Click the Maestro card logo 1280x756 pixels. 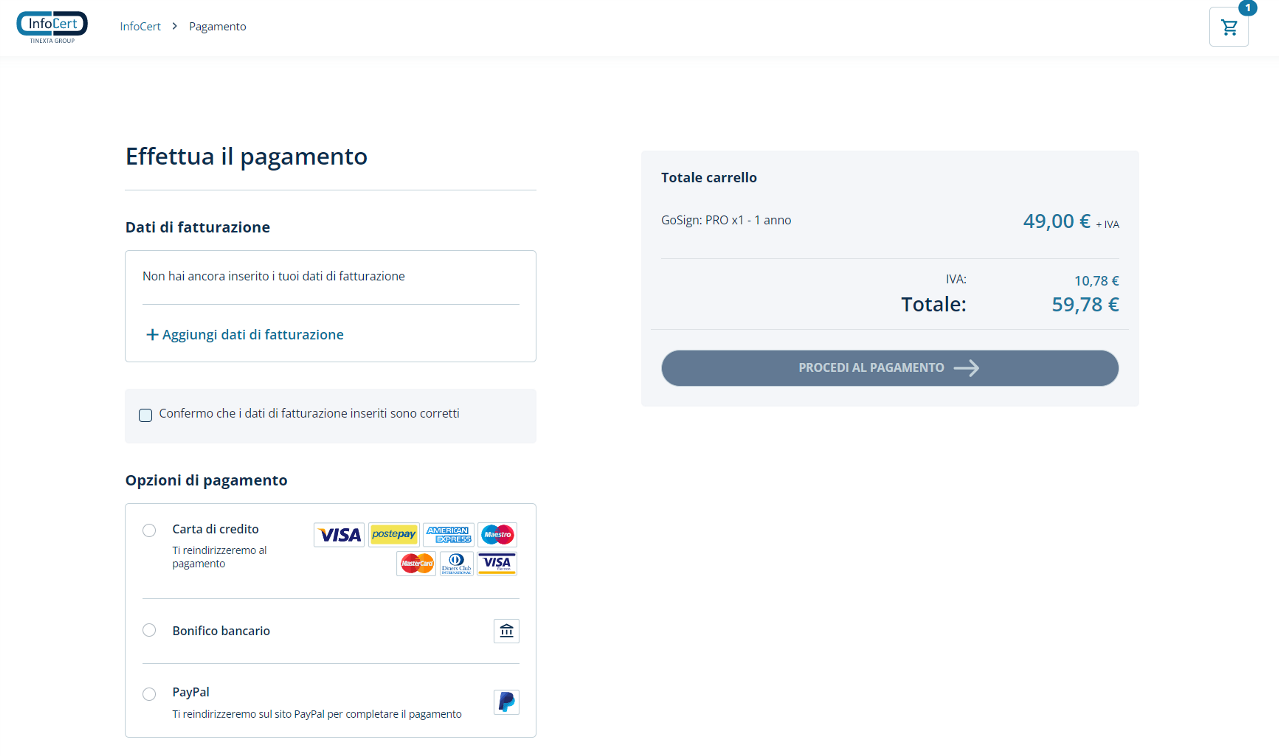[x=497, y=535]
